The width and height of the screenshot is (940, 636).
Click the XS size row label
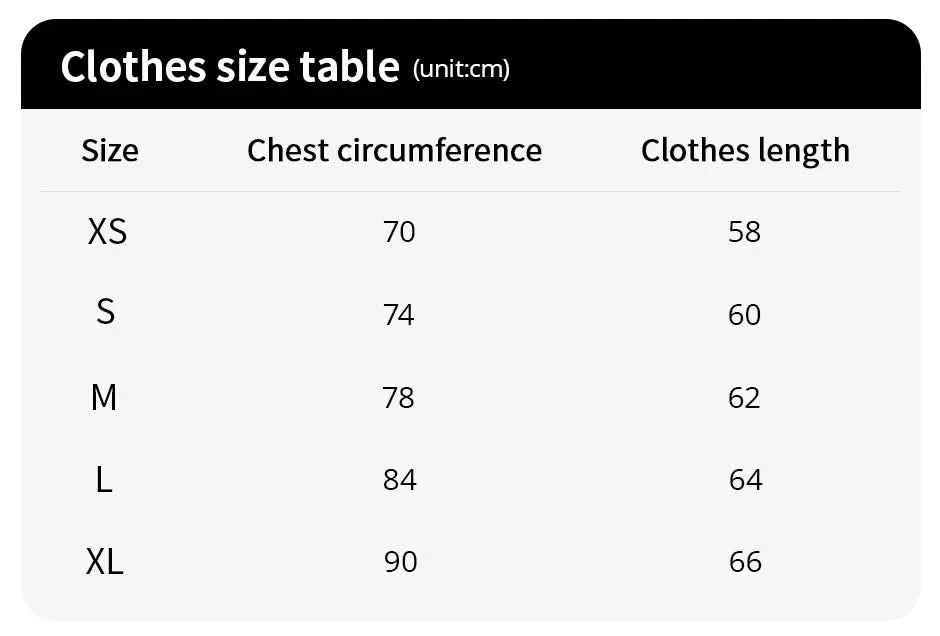(x=107, y=232)
